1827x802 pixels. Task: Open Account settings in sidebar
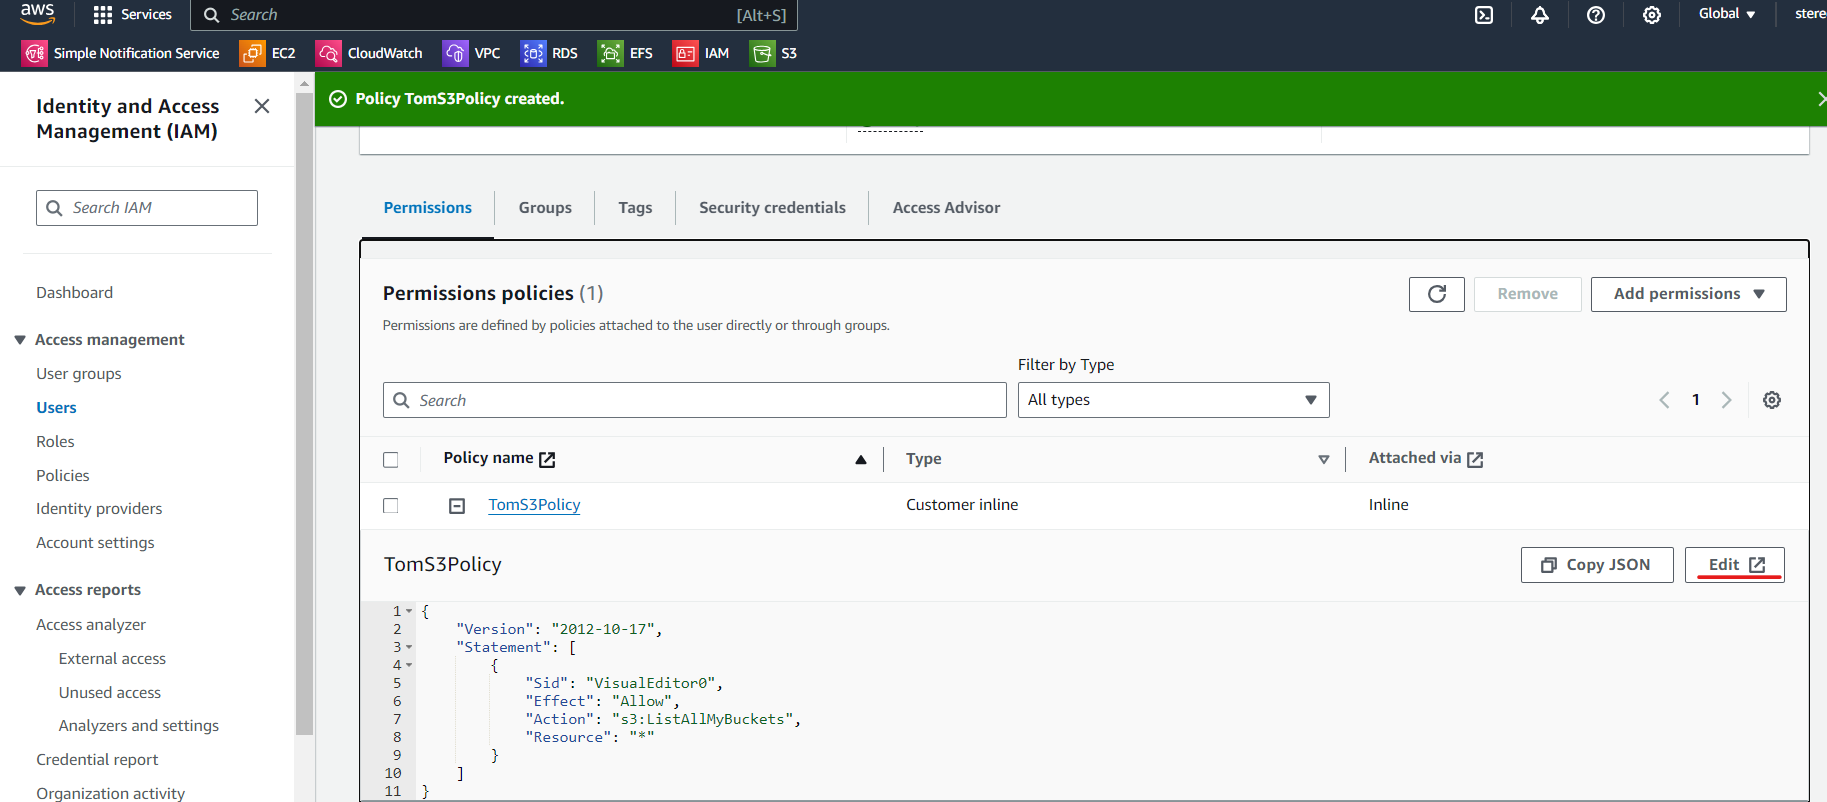coord(95,543)
